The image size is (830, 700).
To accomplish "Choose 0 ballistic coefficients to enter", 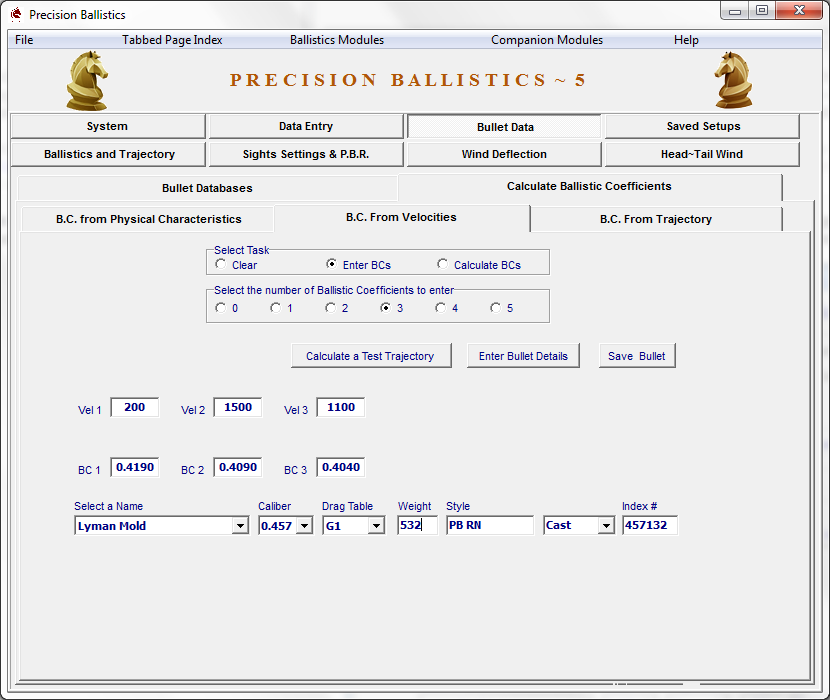I will (221, 308).
